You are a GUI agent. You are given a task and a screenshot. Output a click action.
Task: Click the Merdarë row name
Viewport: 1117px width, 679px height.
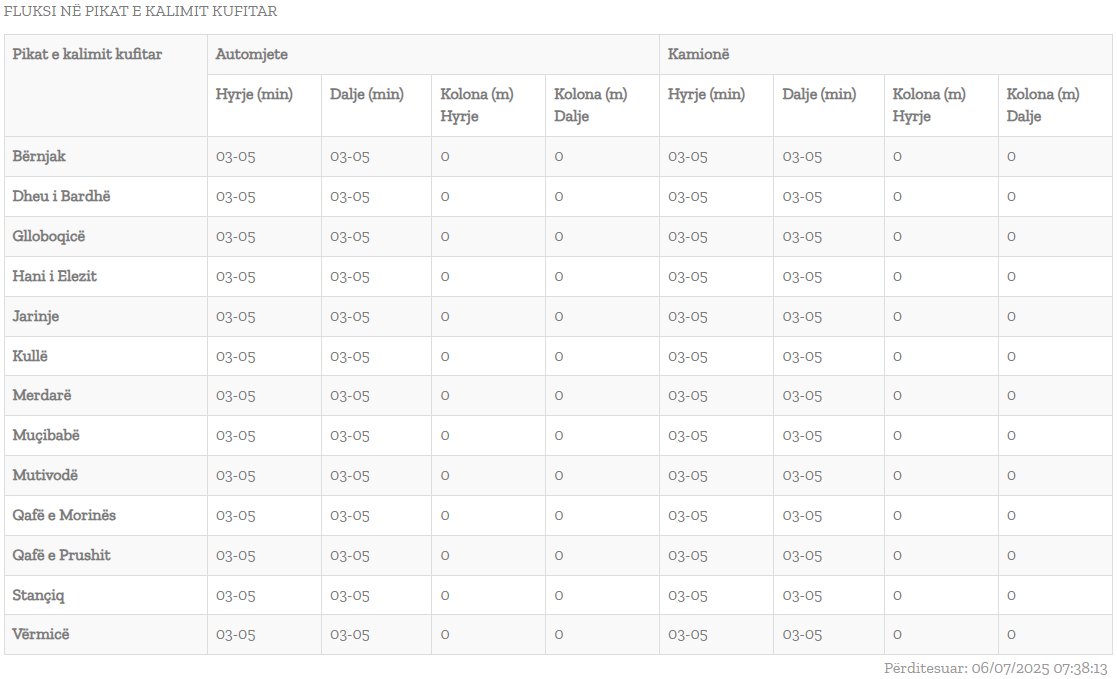(x=42, y=395)
